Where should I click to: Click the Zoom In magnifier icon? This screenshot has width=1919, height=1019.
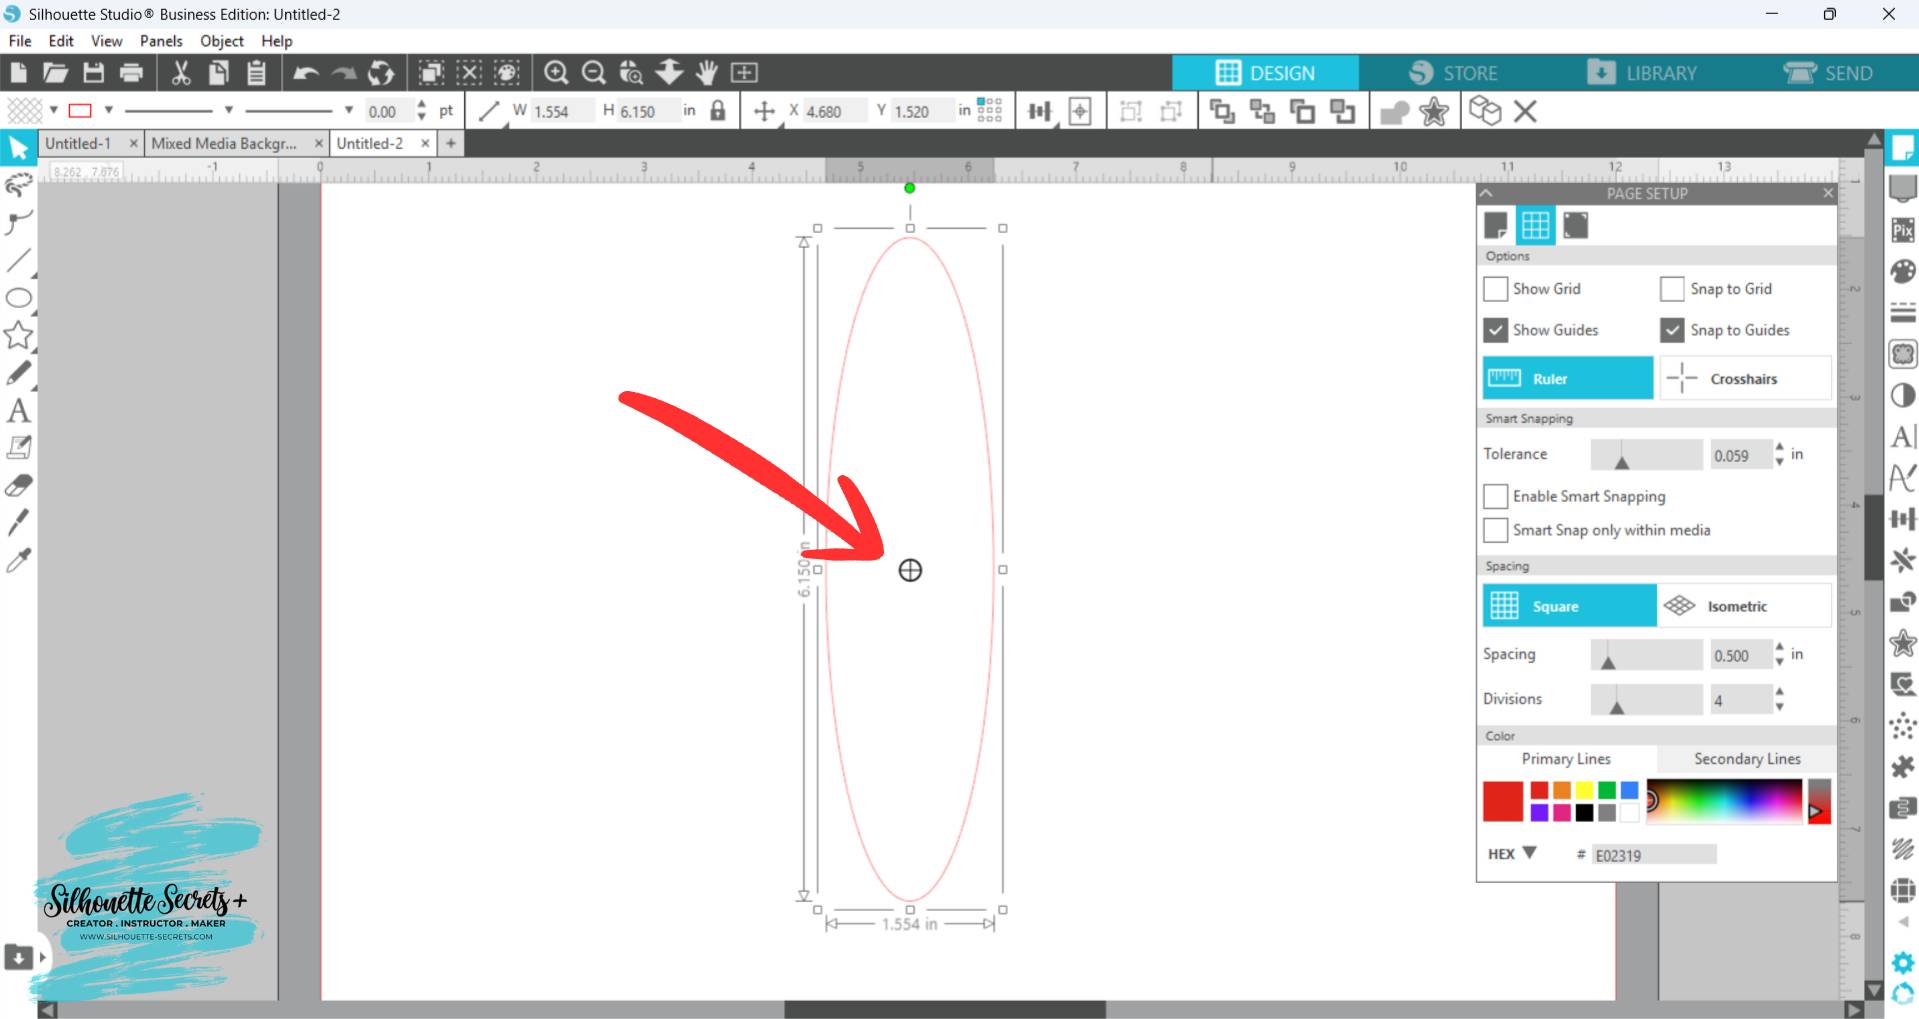(x=556, y=73)
